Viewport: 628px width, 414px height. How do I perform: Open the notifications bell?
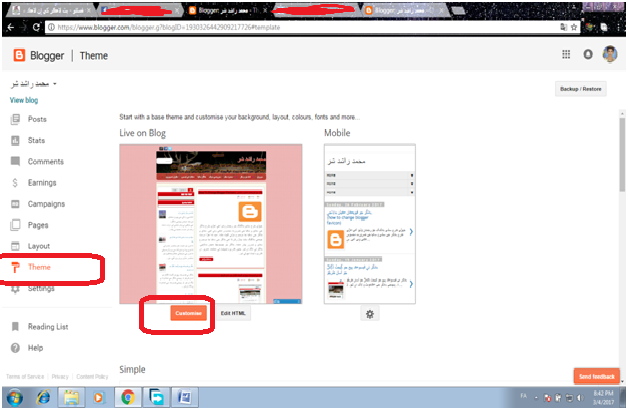point(588,54)
